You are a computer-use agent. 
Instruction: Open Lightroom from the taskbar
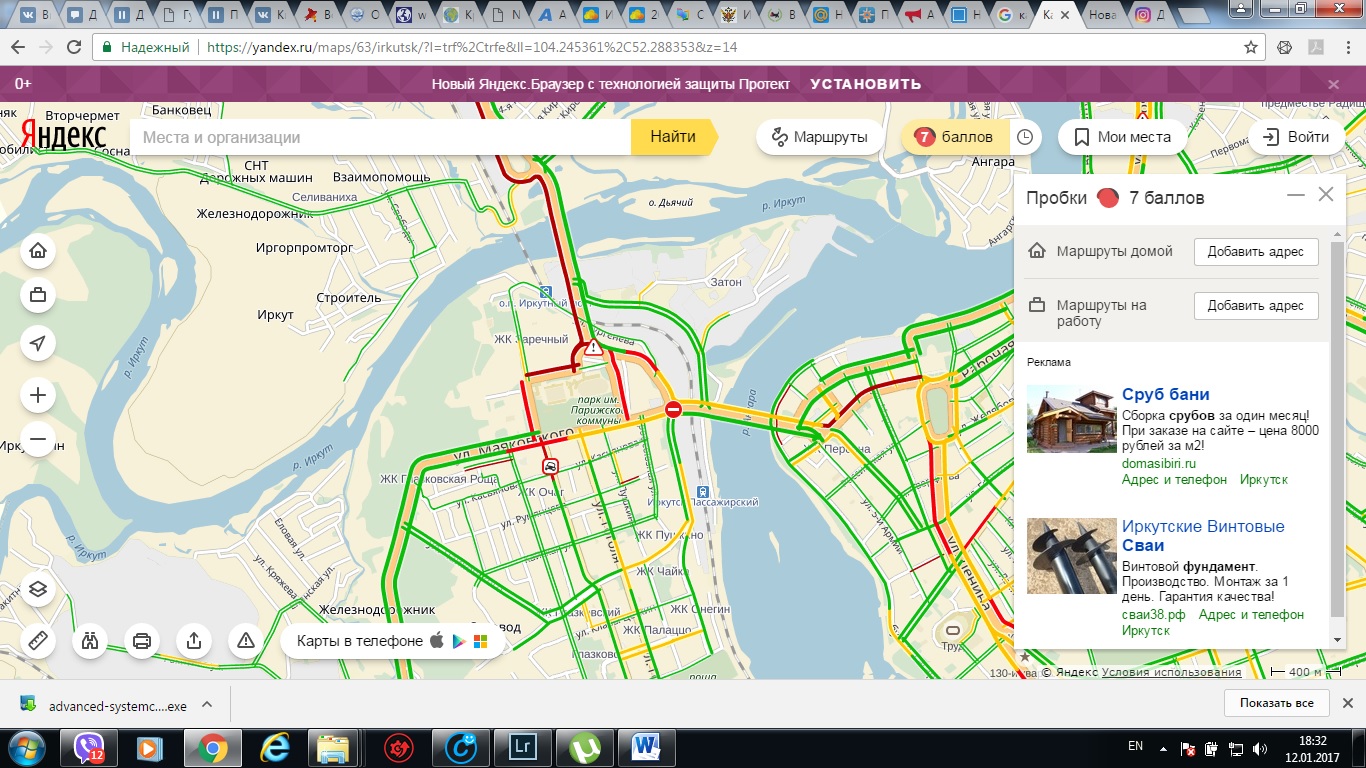point(521,747)
